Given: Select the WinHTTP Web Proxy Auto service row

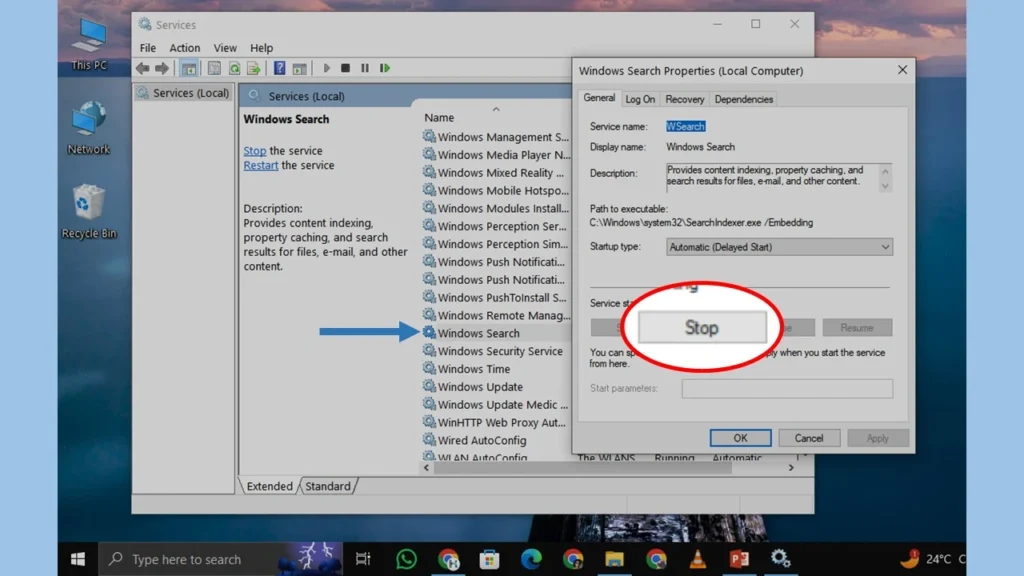Looking at the screenshot, I should pos(496,423).
